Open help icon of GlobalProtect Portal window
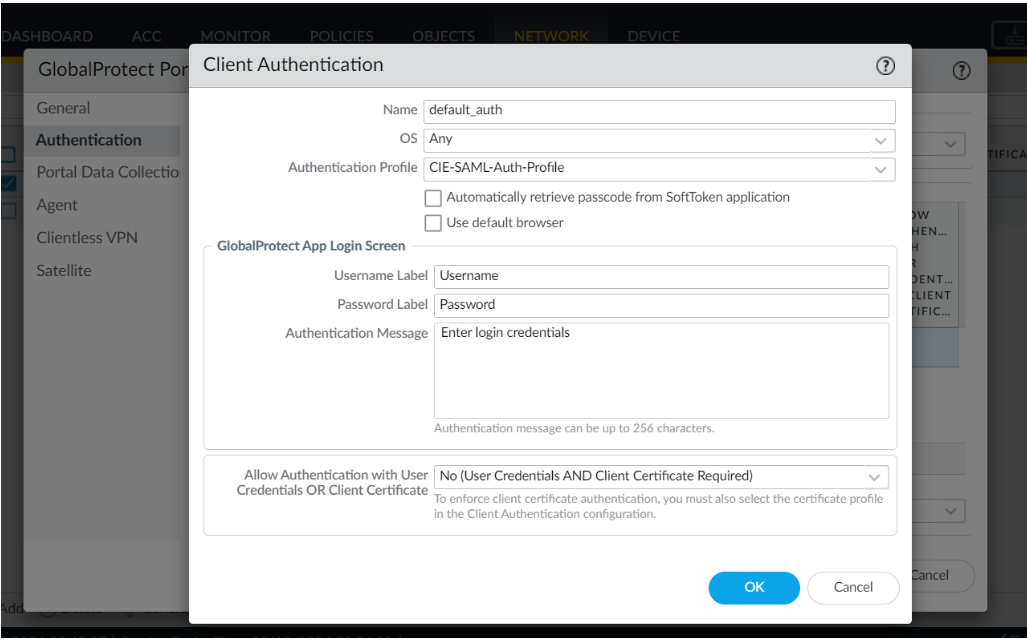This screenshot has height=640, width=1027. click(x=961, y=71)
